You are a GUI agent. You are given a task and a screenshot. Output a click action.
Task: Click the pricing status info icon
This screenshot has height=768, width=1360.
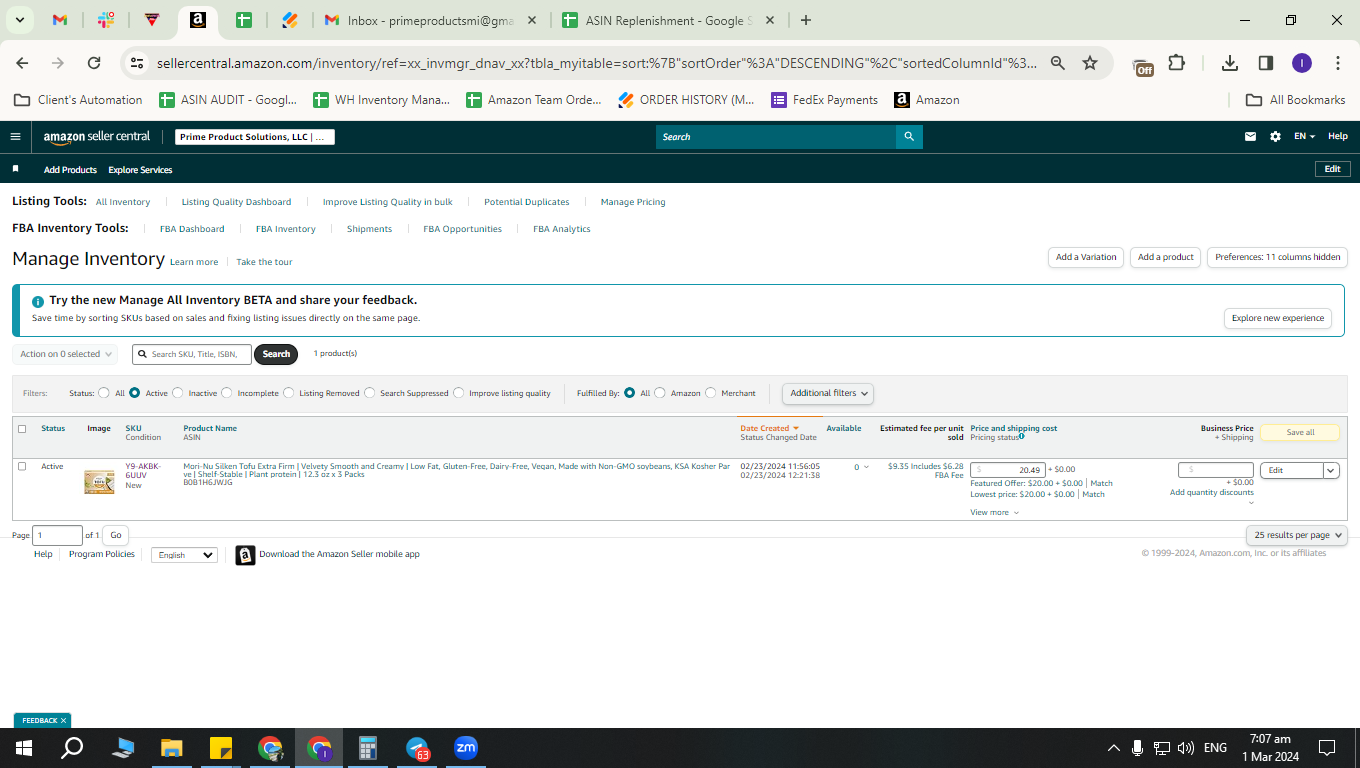coord(1021,436)
